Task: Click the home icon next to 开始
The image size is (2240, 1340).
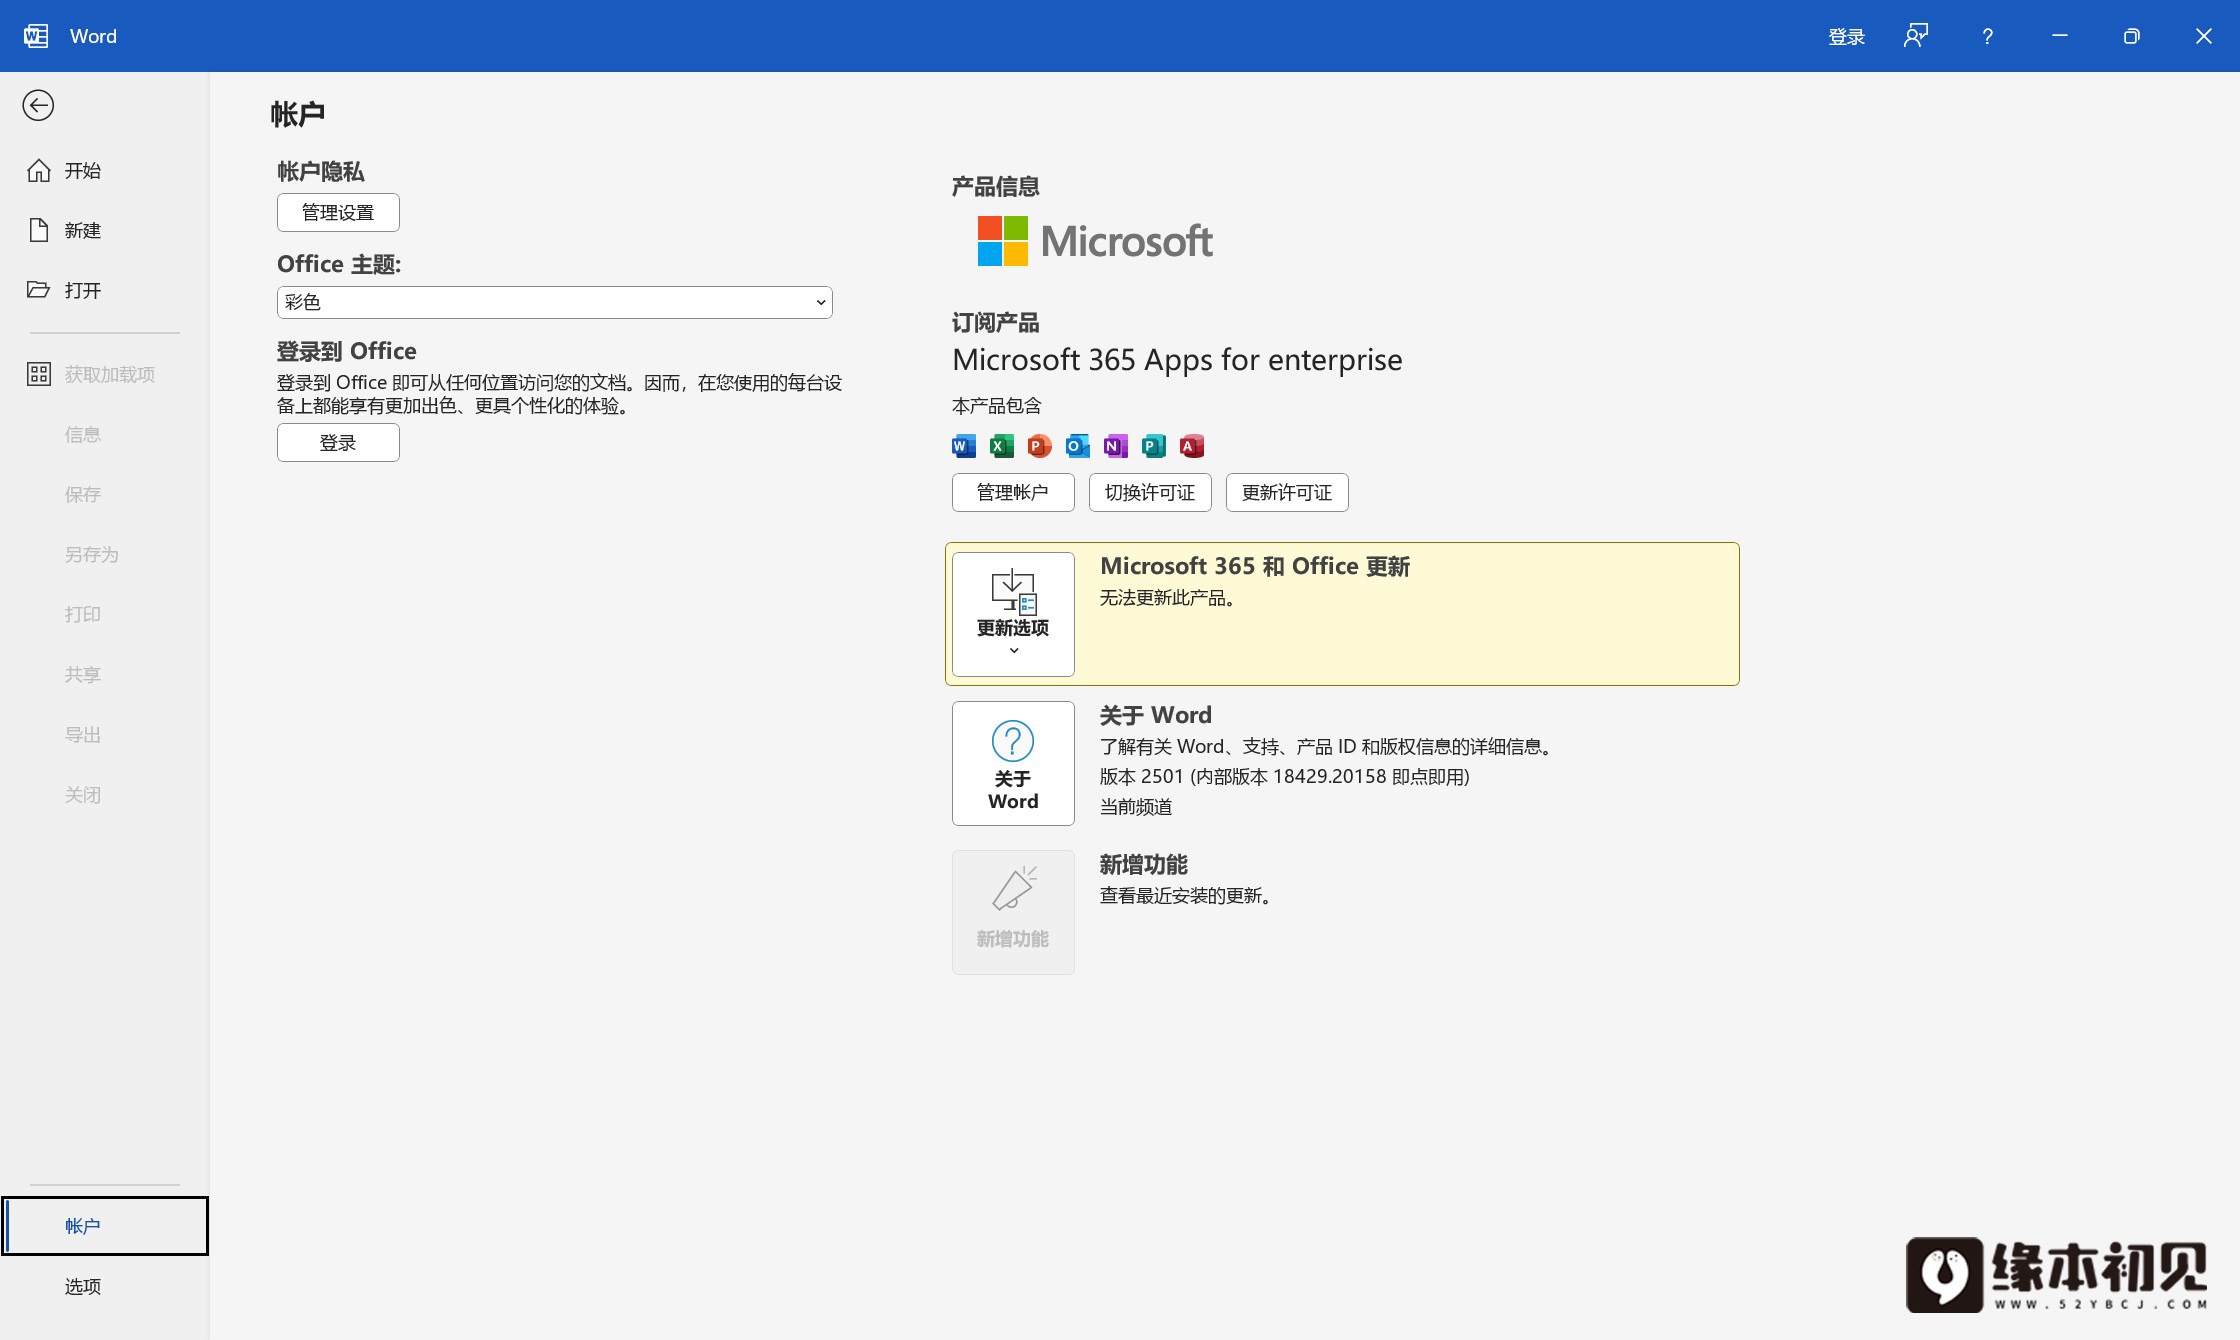Action: click(39, 170)
